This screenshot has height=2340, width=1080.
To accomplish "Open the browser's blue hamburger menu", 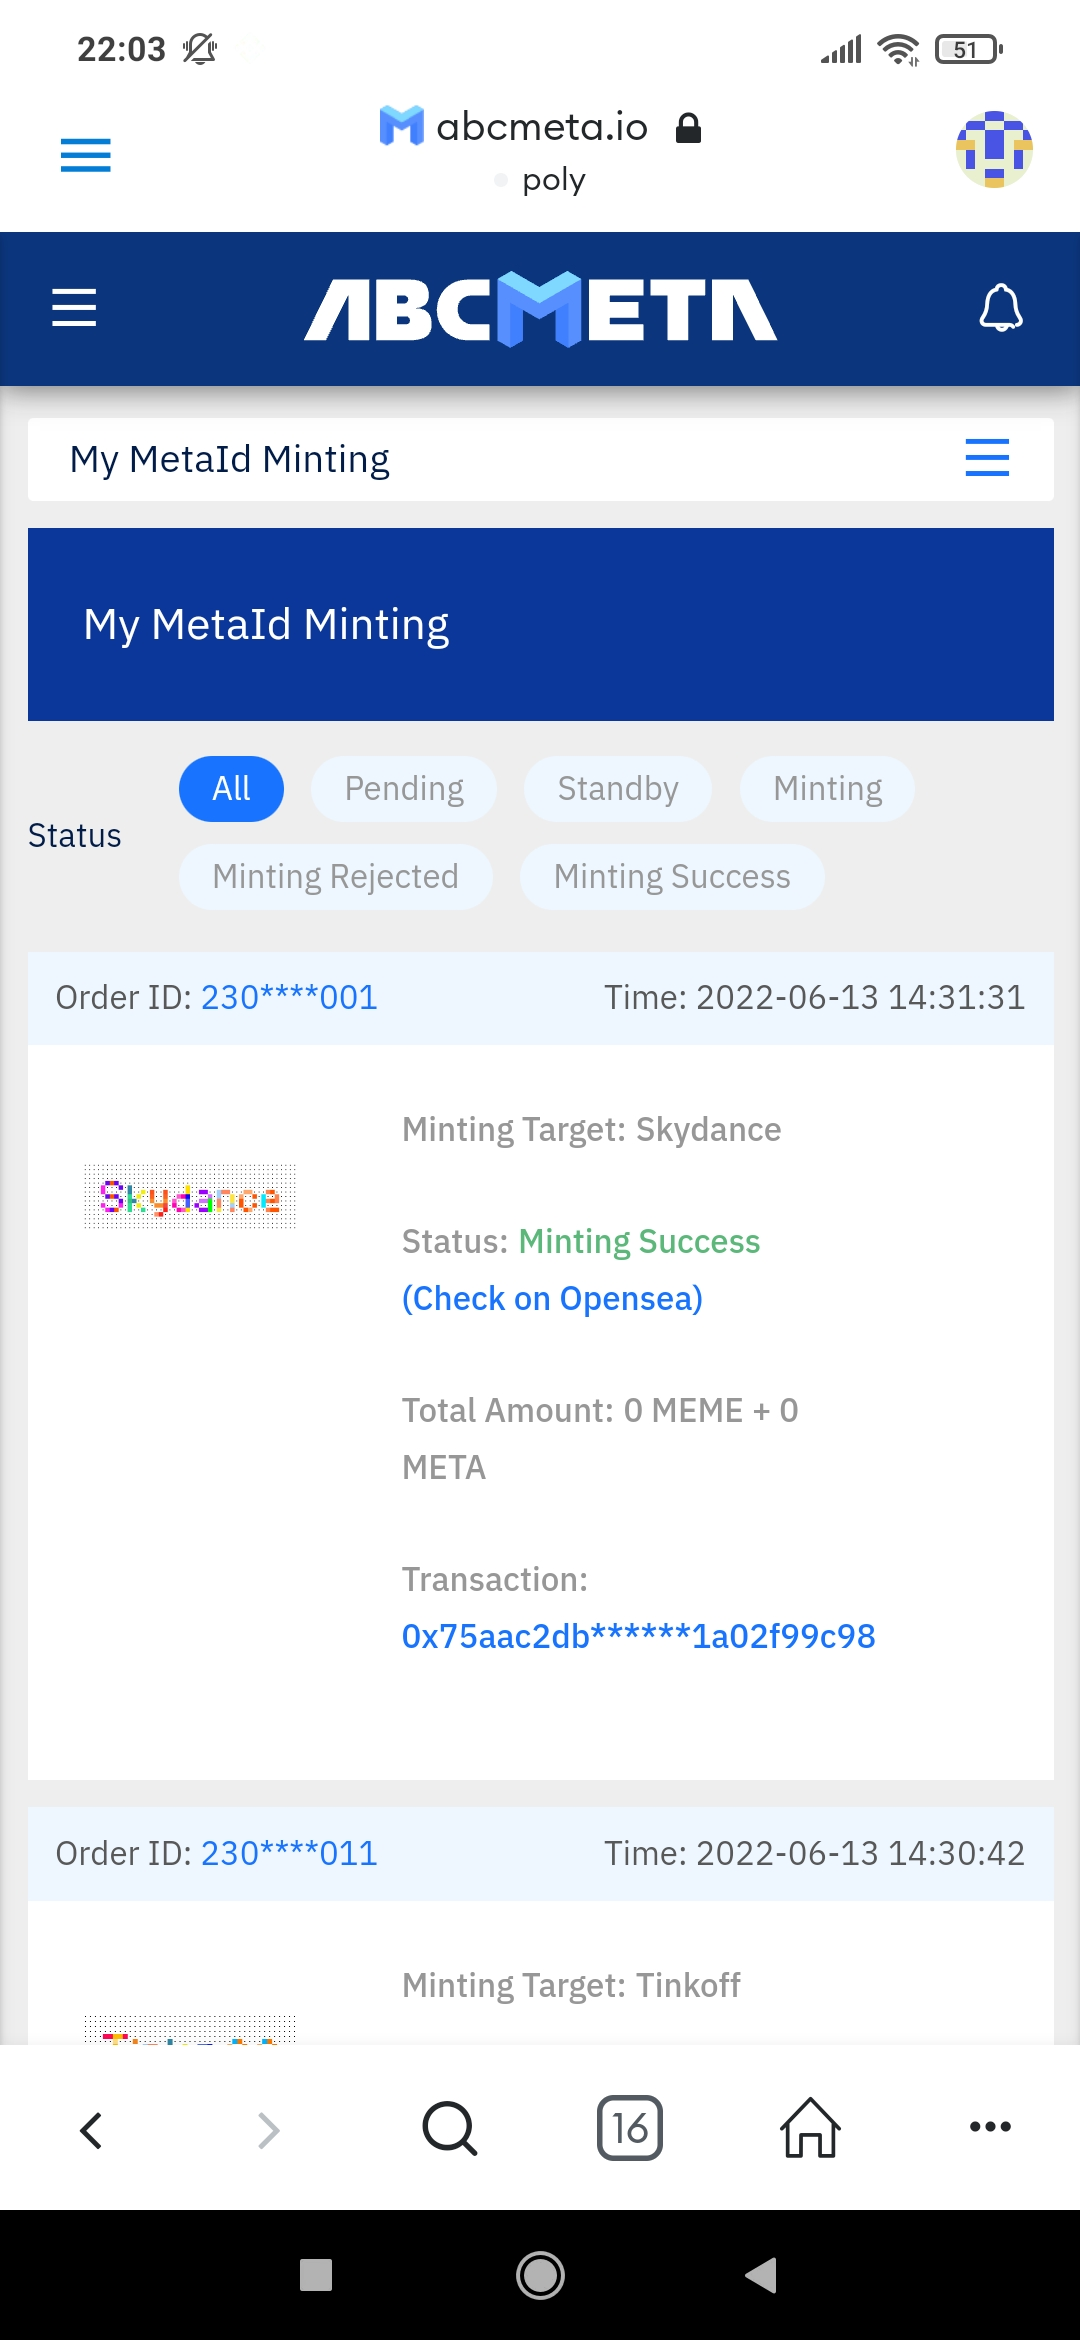I will tap(85, 155).
